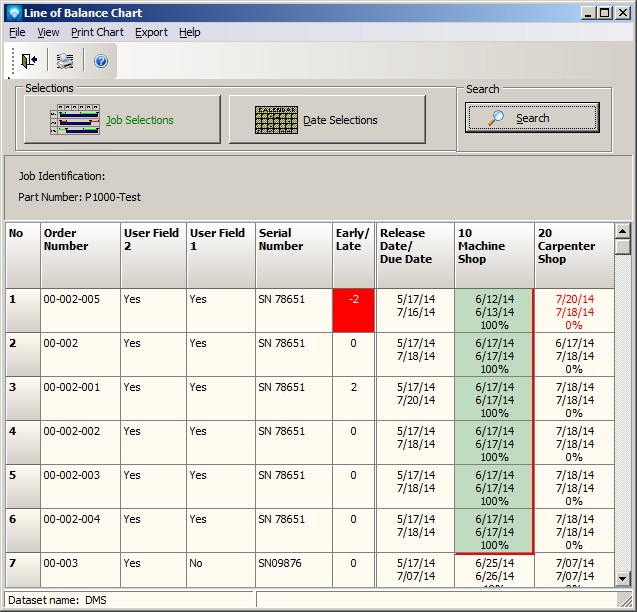Click the Search button
The width and height of the screenshot is (637, 612).
pos(532,118)
